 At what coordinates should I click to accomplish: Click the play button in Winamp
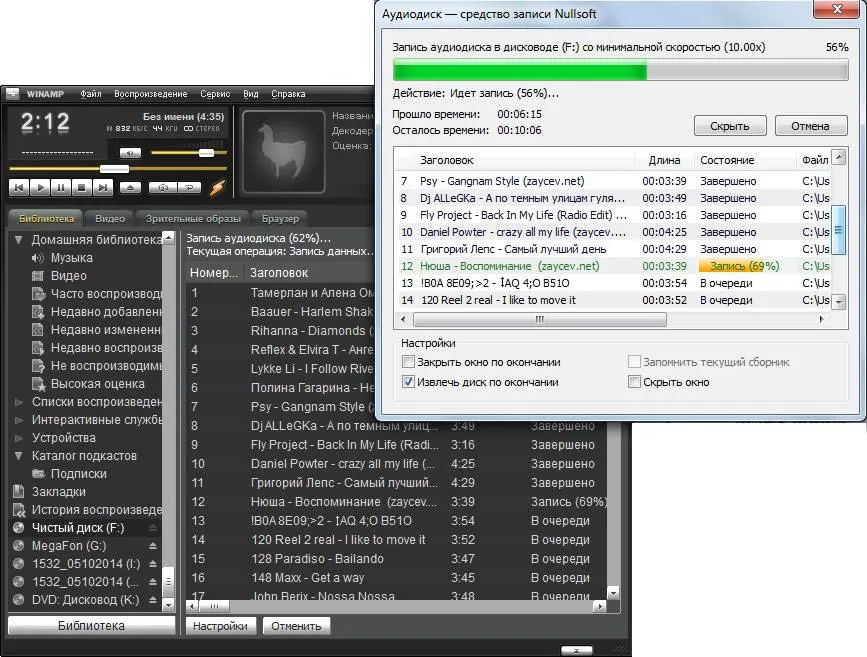pos(40,188)
